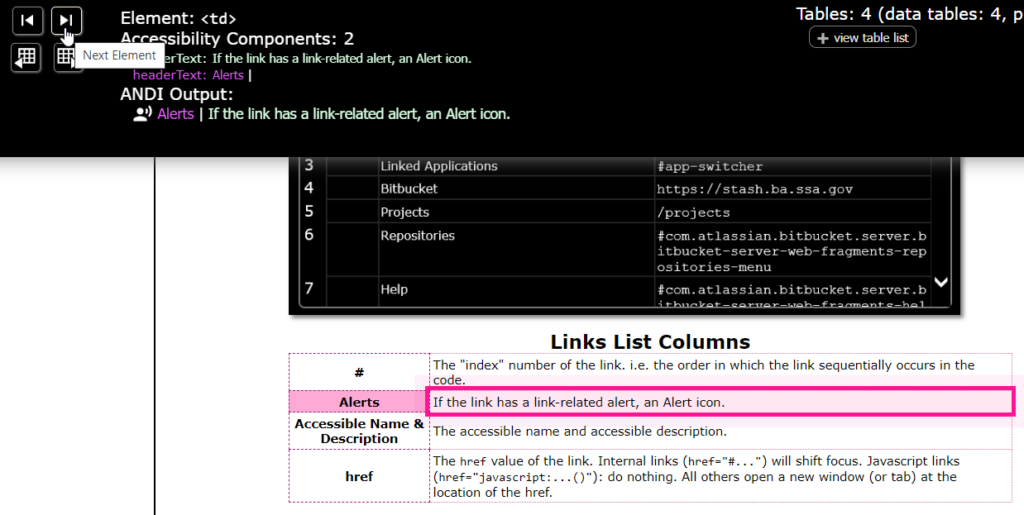The width and height of the screenshot is (1024, 515).
Task: Click the # row header cell
Action: tap(359, 372)
